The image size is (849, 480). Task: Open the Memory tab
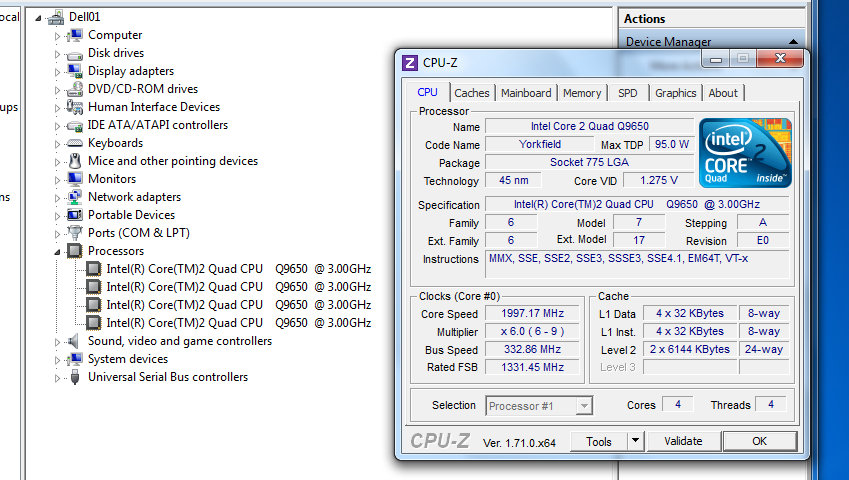click(x=582, y=93)
